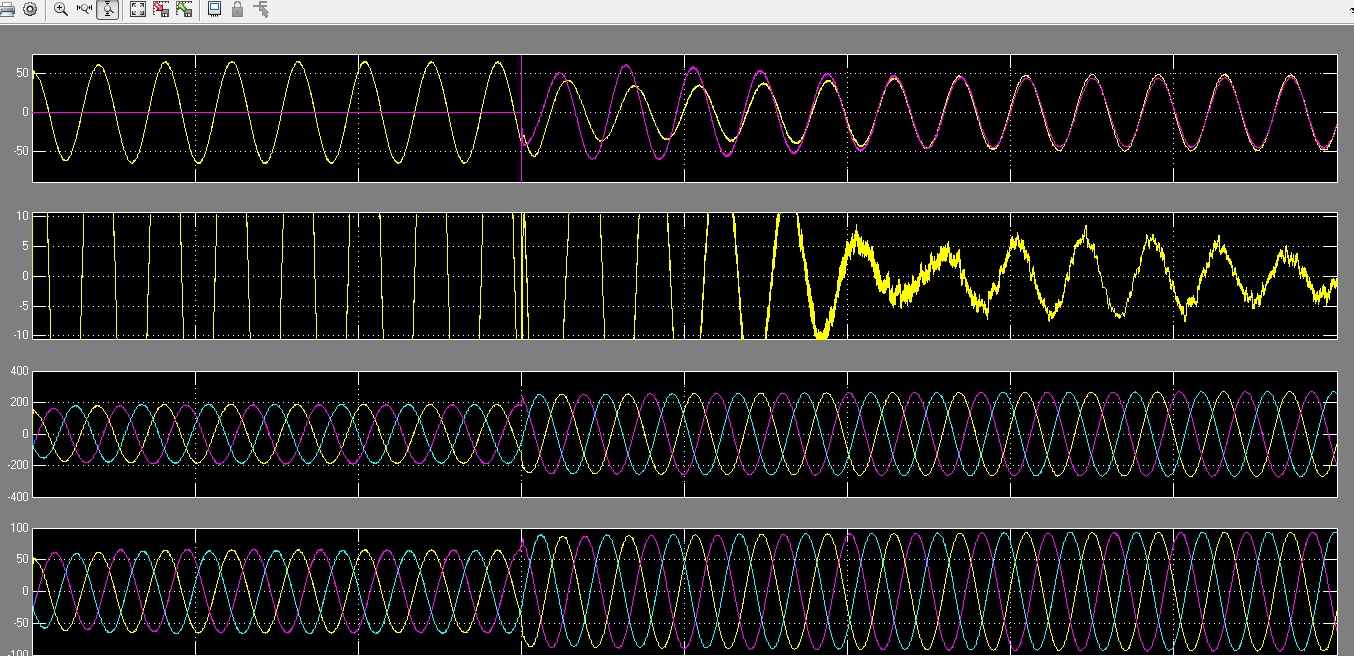1354x656 pixels.
Task: Click the bottom plot of three-phase currents
Action: tap(685, 593)
